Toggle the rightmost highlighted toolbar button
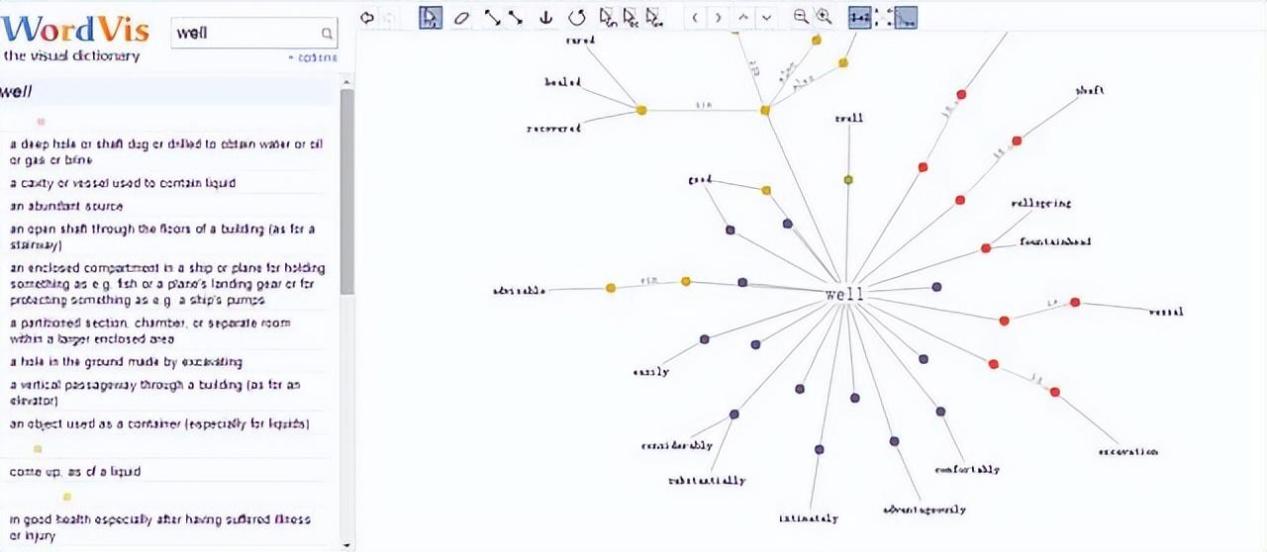Image resolution: width=1267 pixels, height=552 pixels. [x=905, y=17]
